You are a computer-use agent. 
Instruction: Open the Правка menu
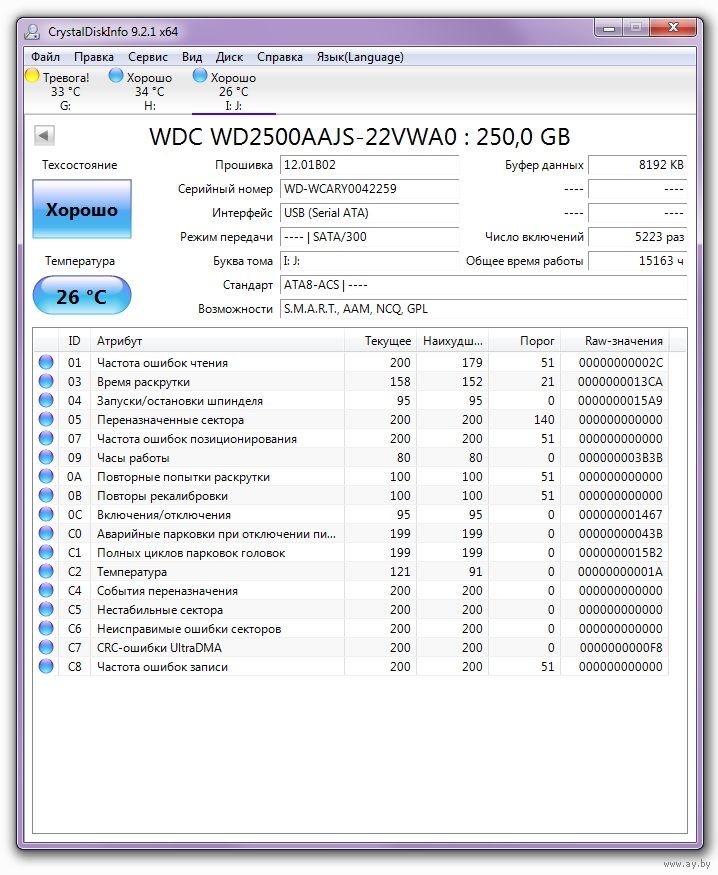(x=94, y=57)
